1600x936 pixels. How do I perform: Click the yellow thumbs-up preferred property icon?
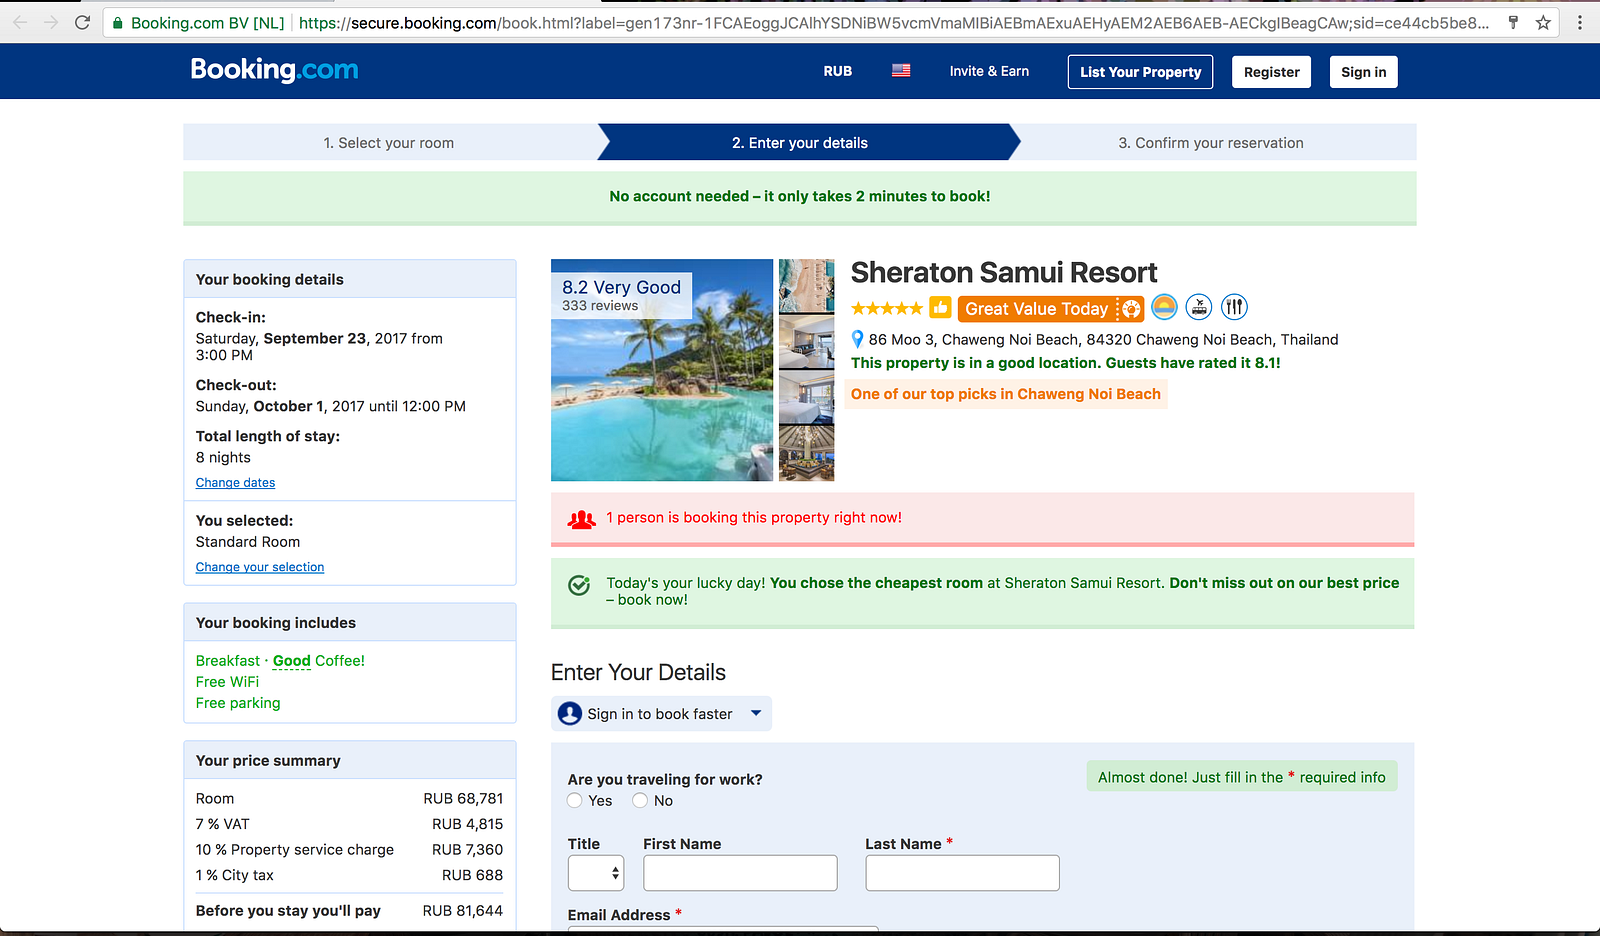point(940,308)
